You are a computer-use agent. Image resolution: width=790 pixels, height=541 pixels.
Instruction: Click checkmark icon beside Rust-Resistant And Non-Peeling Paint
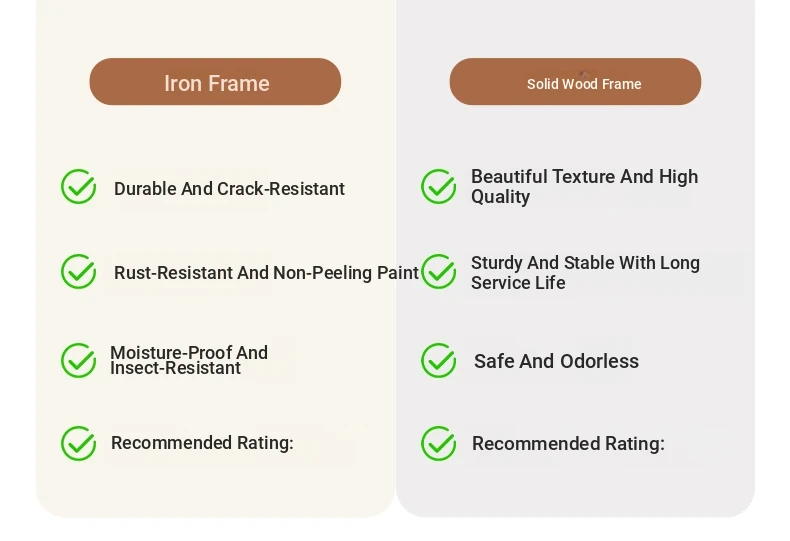pyautogui.click(x=79, y=272)
